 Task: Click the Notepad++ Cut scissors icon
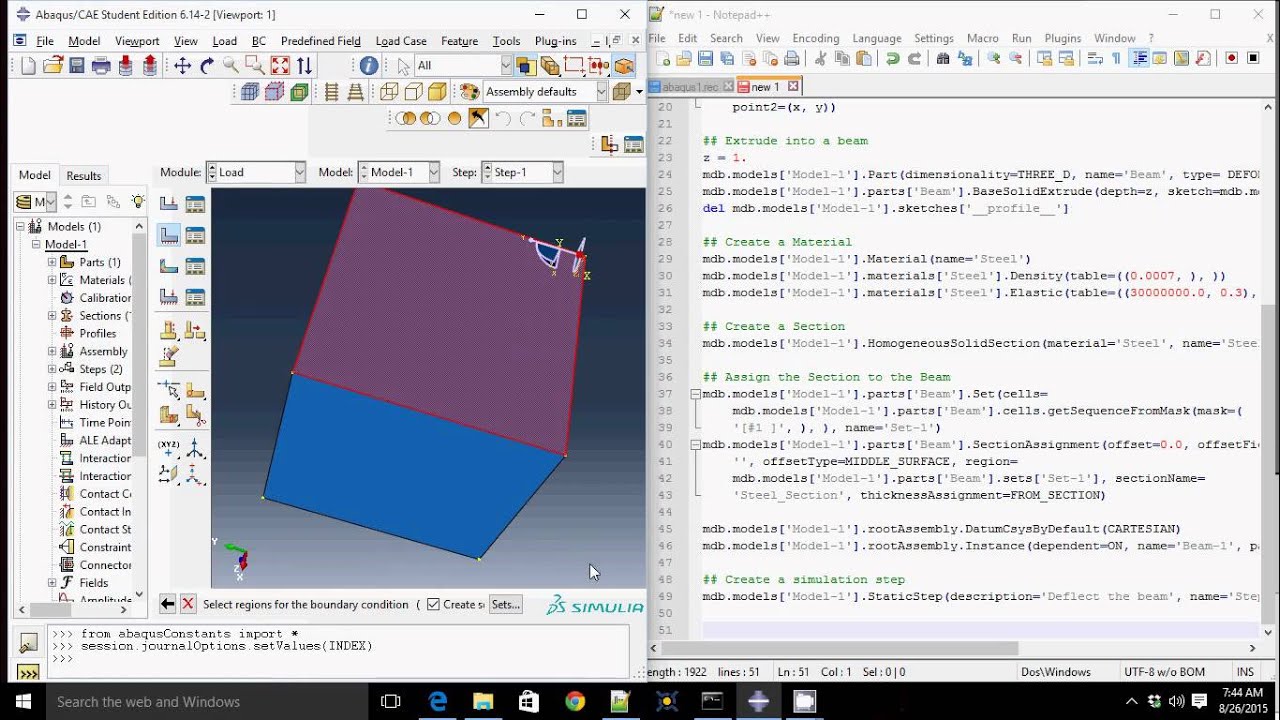click(820, 59)
